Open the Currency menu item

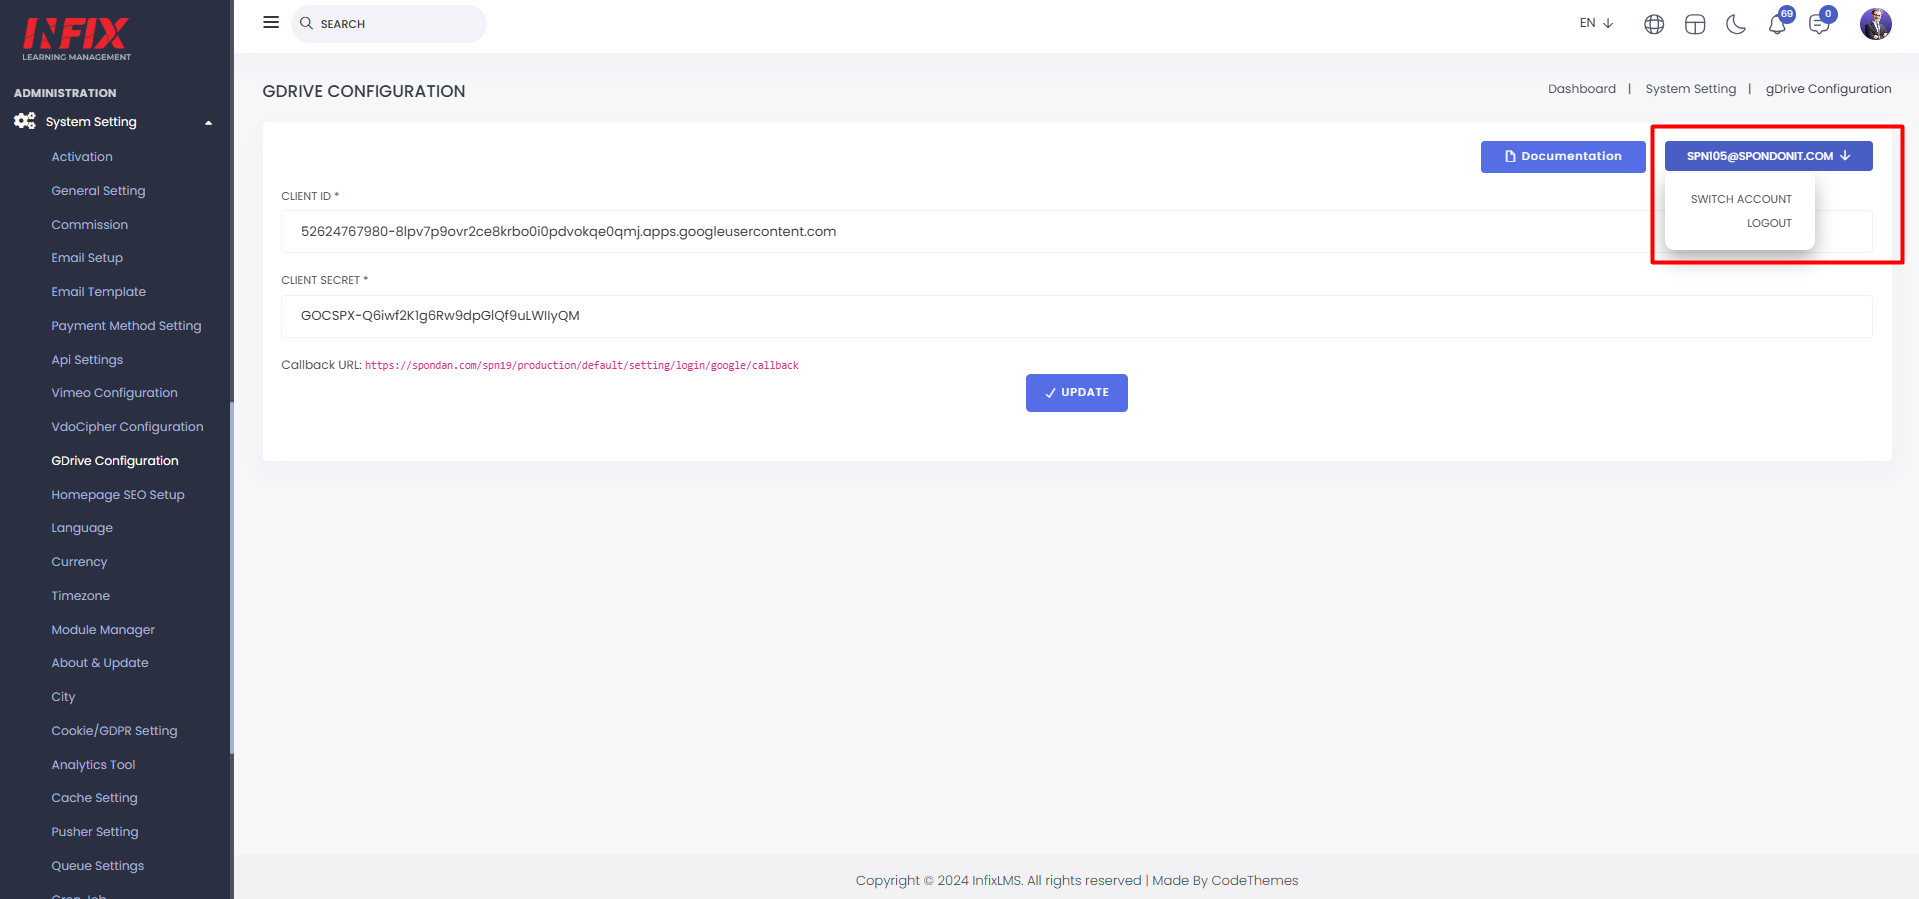click(79, 562)
